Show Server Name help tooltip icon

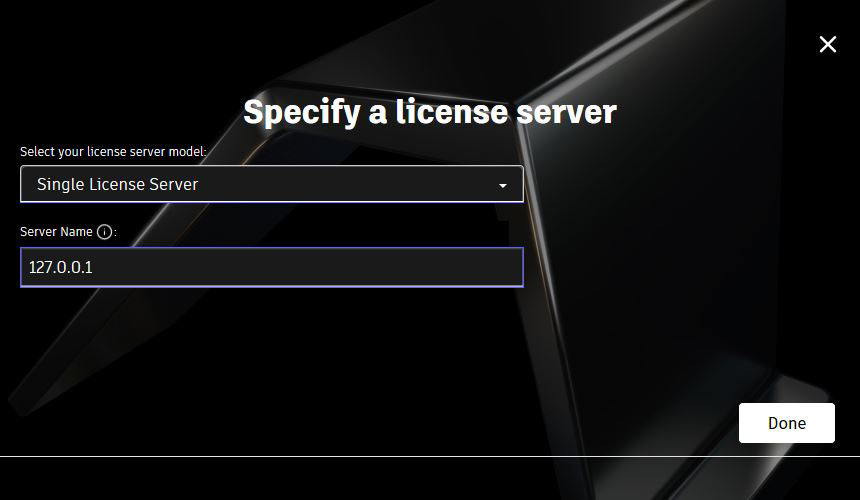tap(104, 232)
